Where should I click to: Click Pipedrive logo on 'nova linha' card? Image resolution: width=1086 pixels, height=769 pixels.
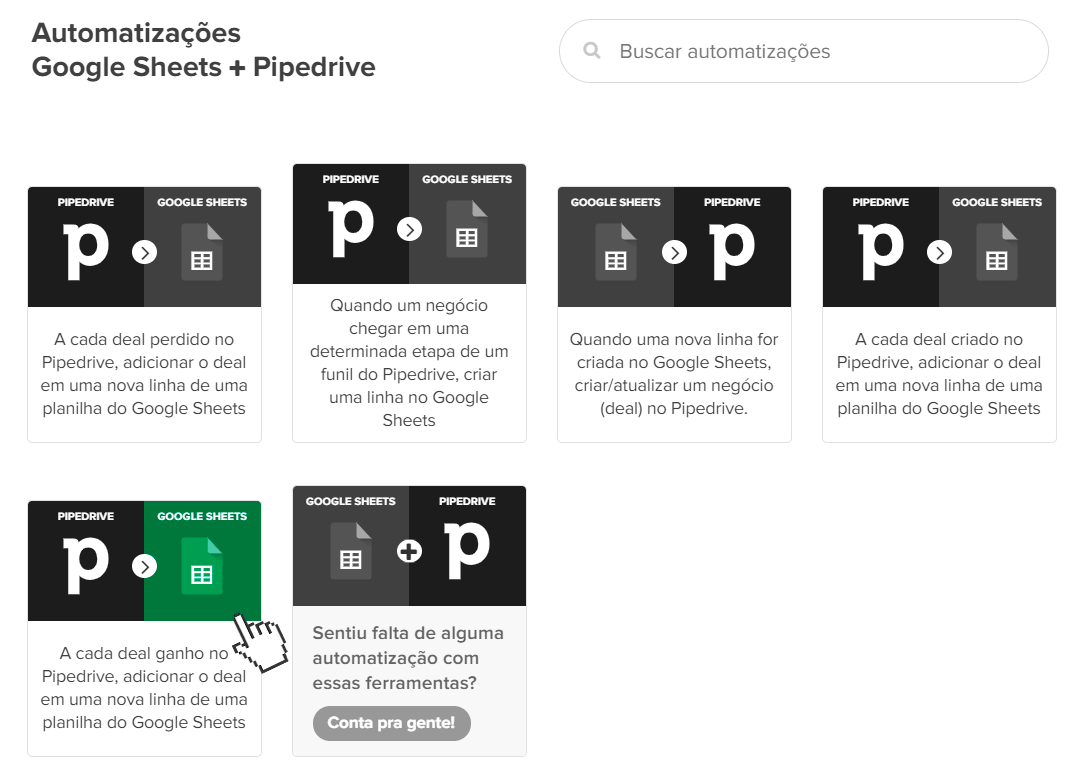coord(731,251)
